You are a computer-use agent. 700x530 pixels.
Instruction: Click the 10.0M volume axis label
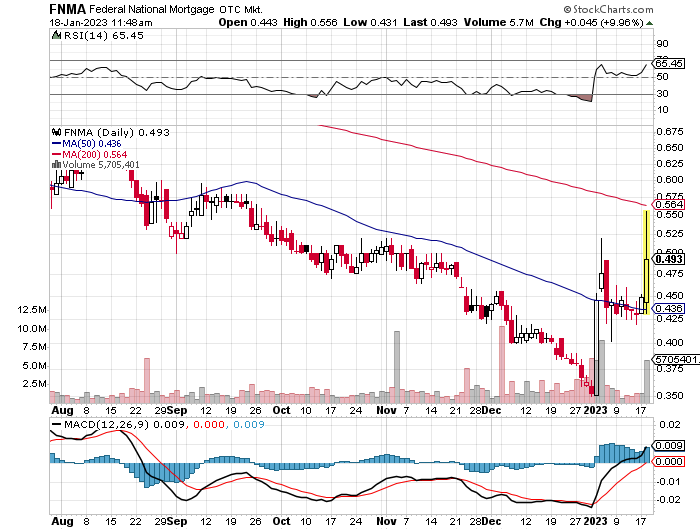pos(32,329)
